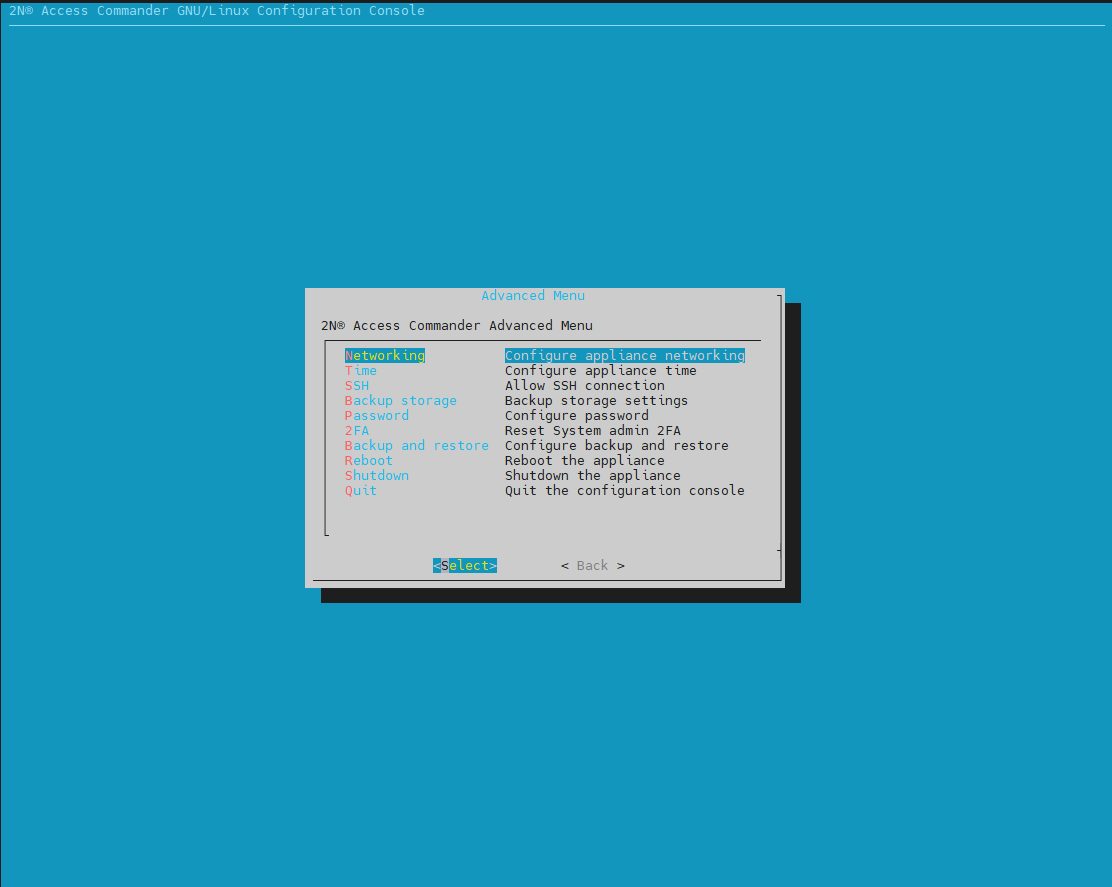Screen dimensions: 1112x887
Task: Click 'Reboot the appliance' description
Action: pos(584,460)
